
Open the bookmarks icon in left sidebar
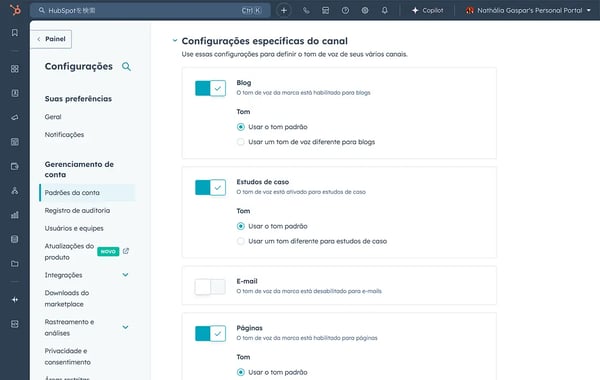(x=15, y=33)
